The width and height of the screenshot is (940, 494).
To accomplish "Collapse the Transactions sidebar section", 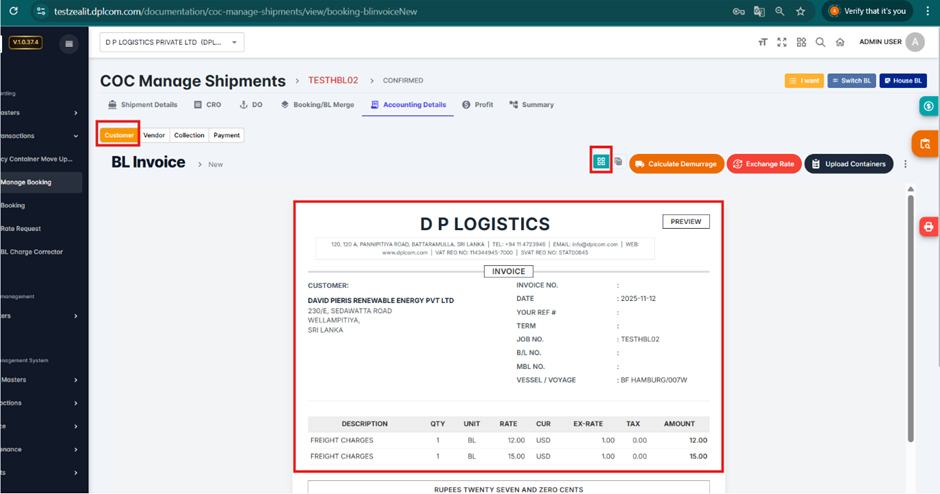I will 76,136.
